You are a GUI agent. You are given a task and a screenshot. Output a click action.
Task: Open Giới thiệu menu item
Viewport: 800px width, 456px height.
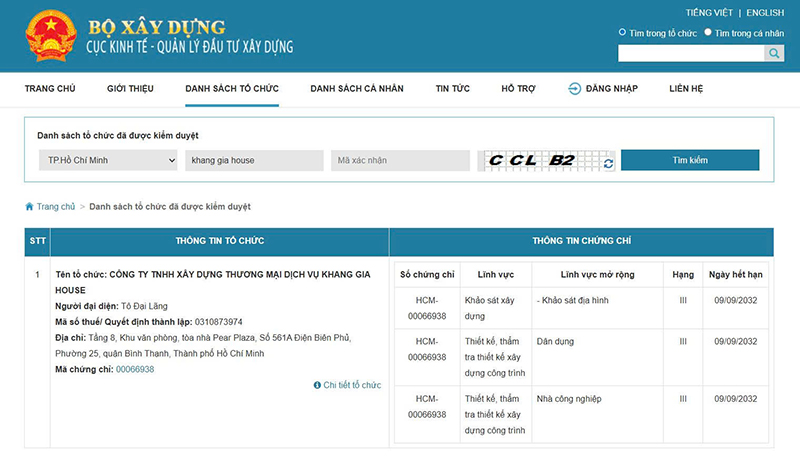click(x=130, y=89)
